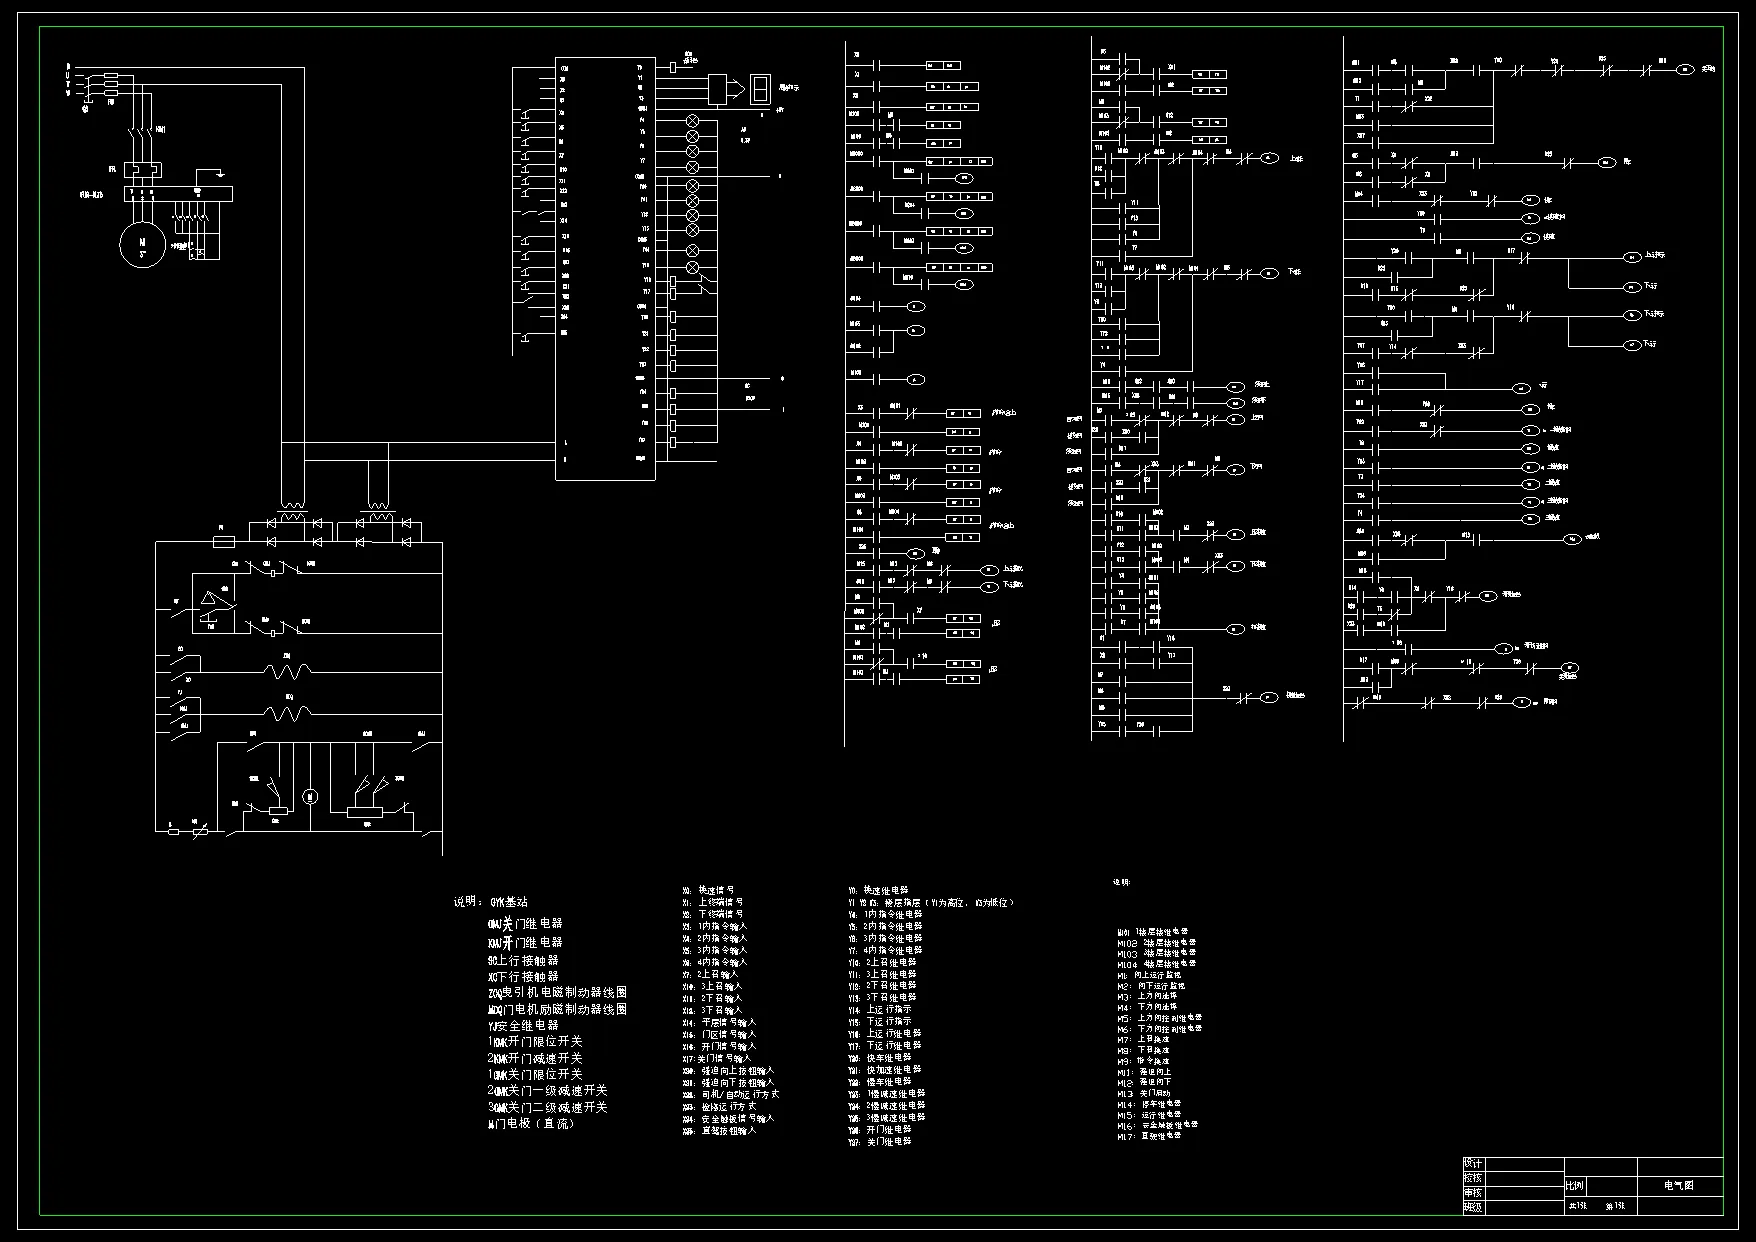Select legend line '3GMK关门二级减速开关'
Viewport: 1756px width, 1242px height.
(547, 1107)
